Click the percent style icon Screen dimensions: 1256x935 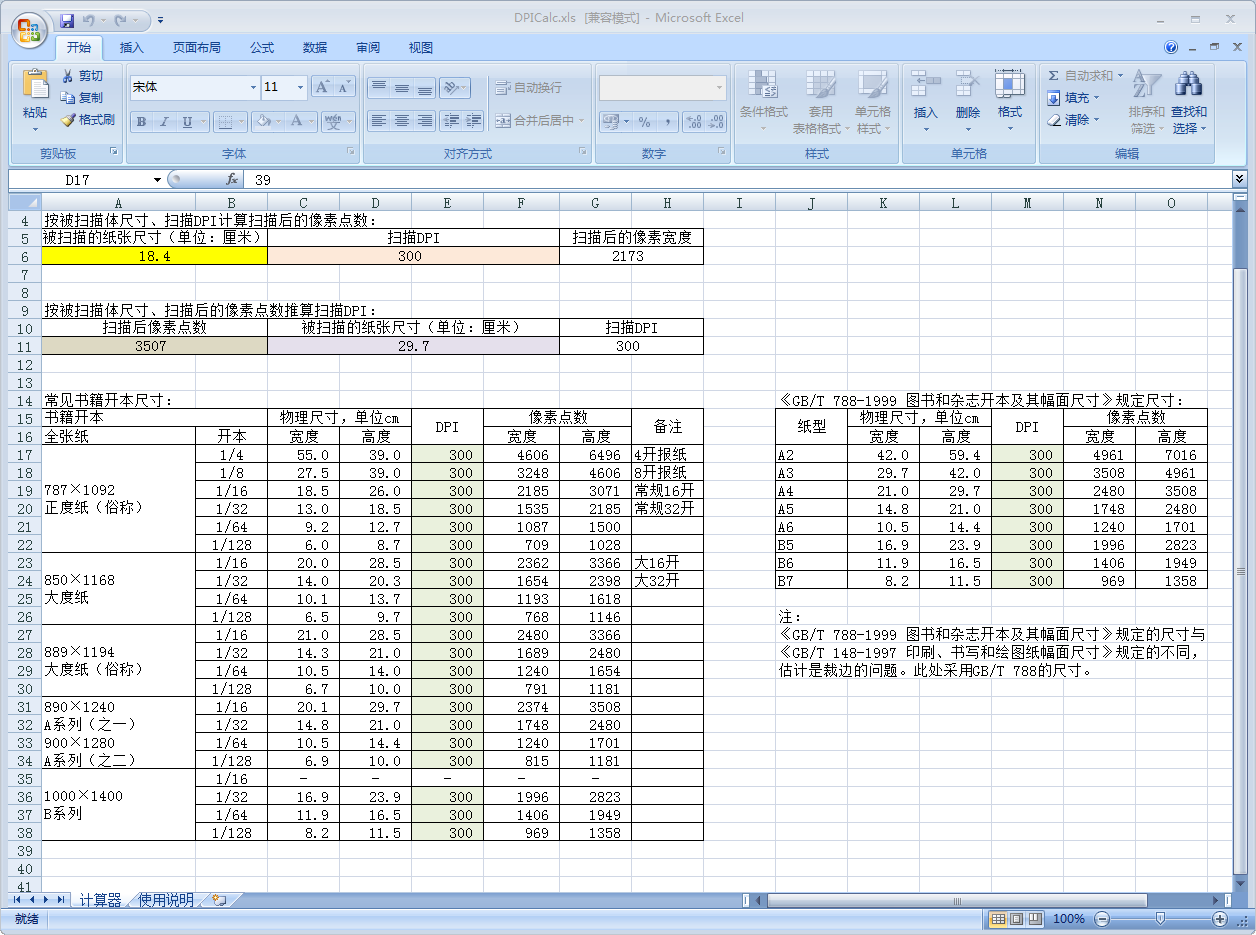point(644,122)
